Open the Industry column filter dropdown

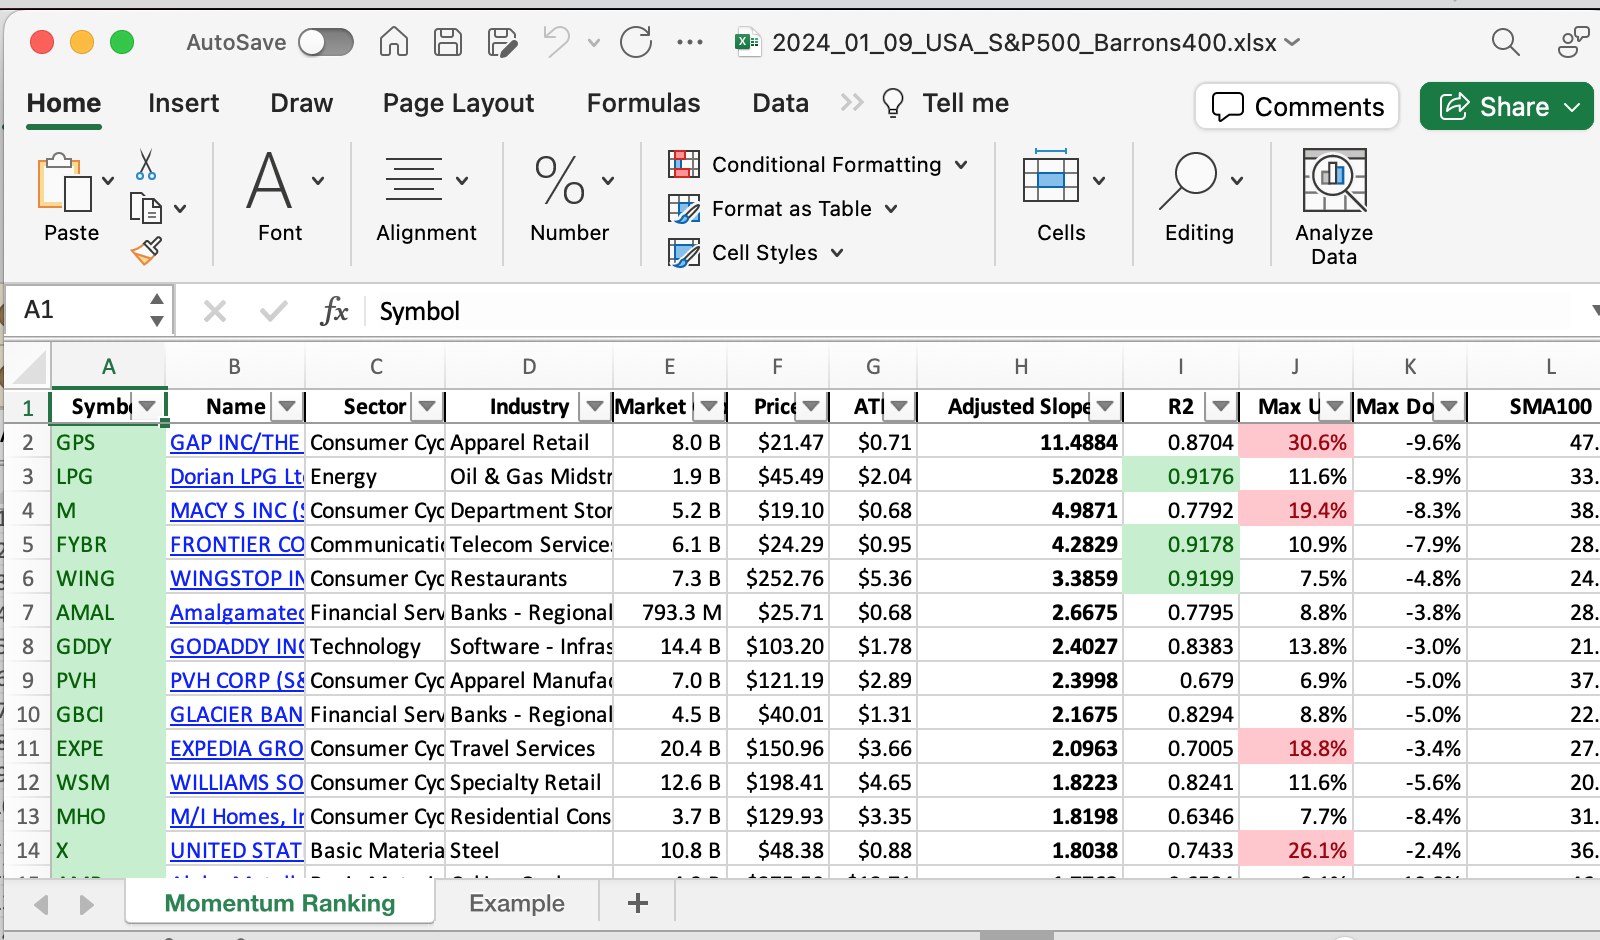(x=595, y=406)
